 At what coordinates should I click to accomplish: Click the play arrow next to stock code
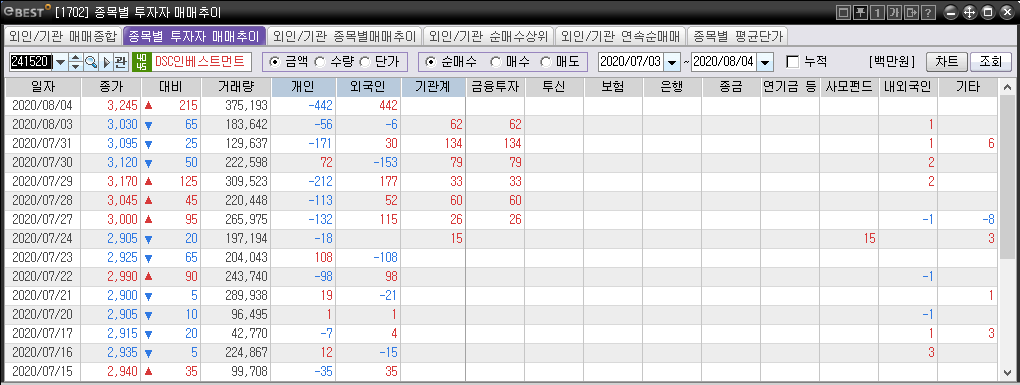point(106,62)
